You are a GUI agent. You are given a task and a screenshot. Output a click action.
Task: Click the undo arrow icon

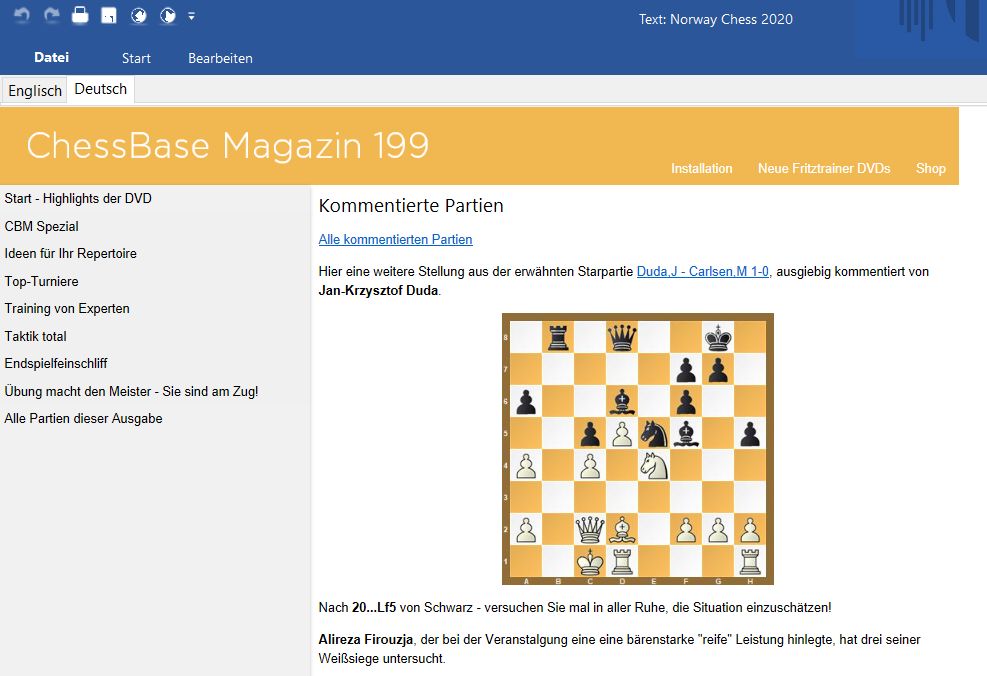click(x=22, y=16)
